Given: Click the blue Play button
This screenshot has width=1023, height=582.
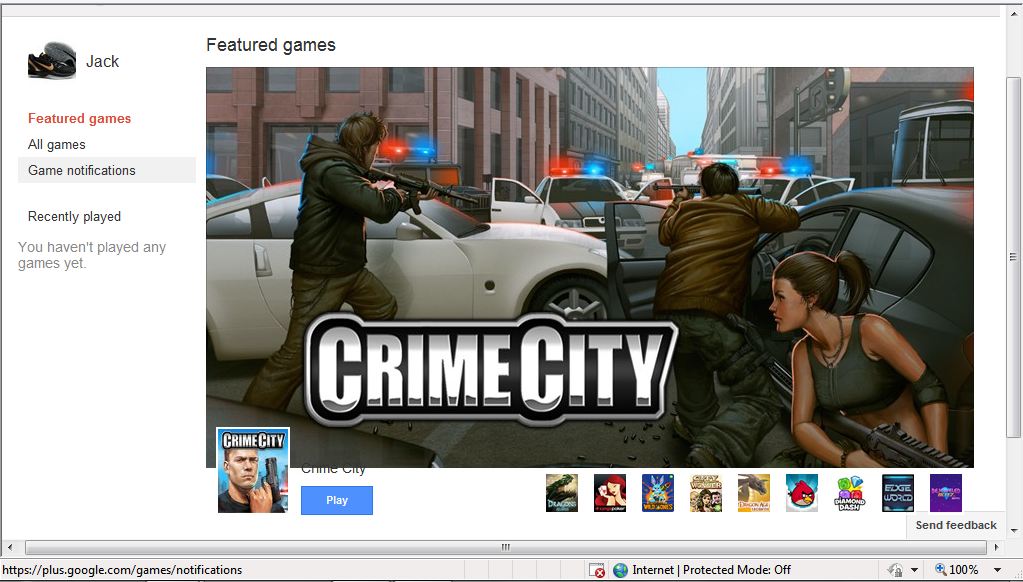Looking at the screenshot, I should click(337, 500).
